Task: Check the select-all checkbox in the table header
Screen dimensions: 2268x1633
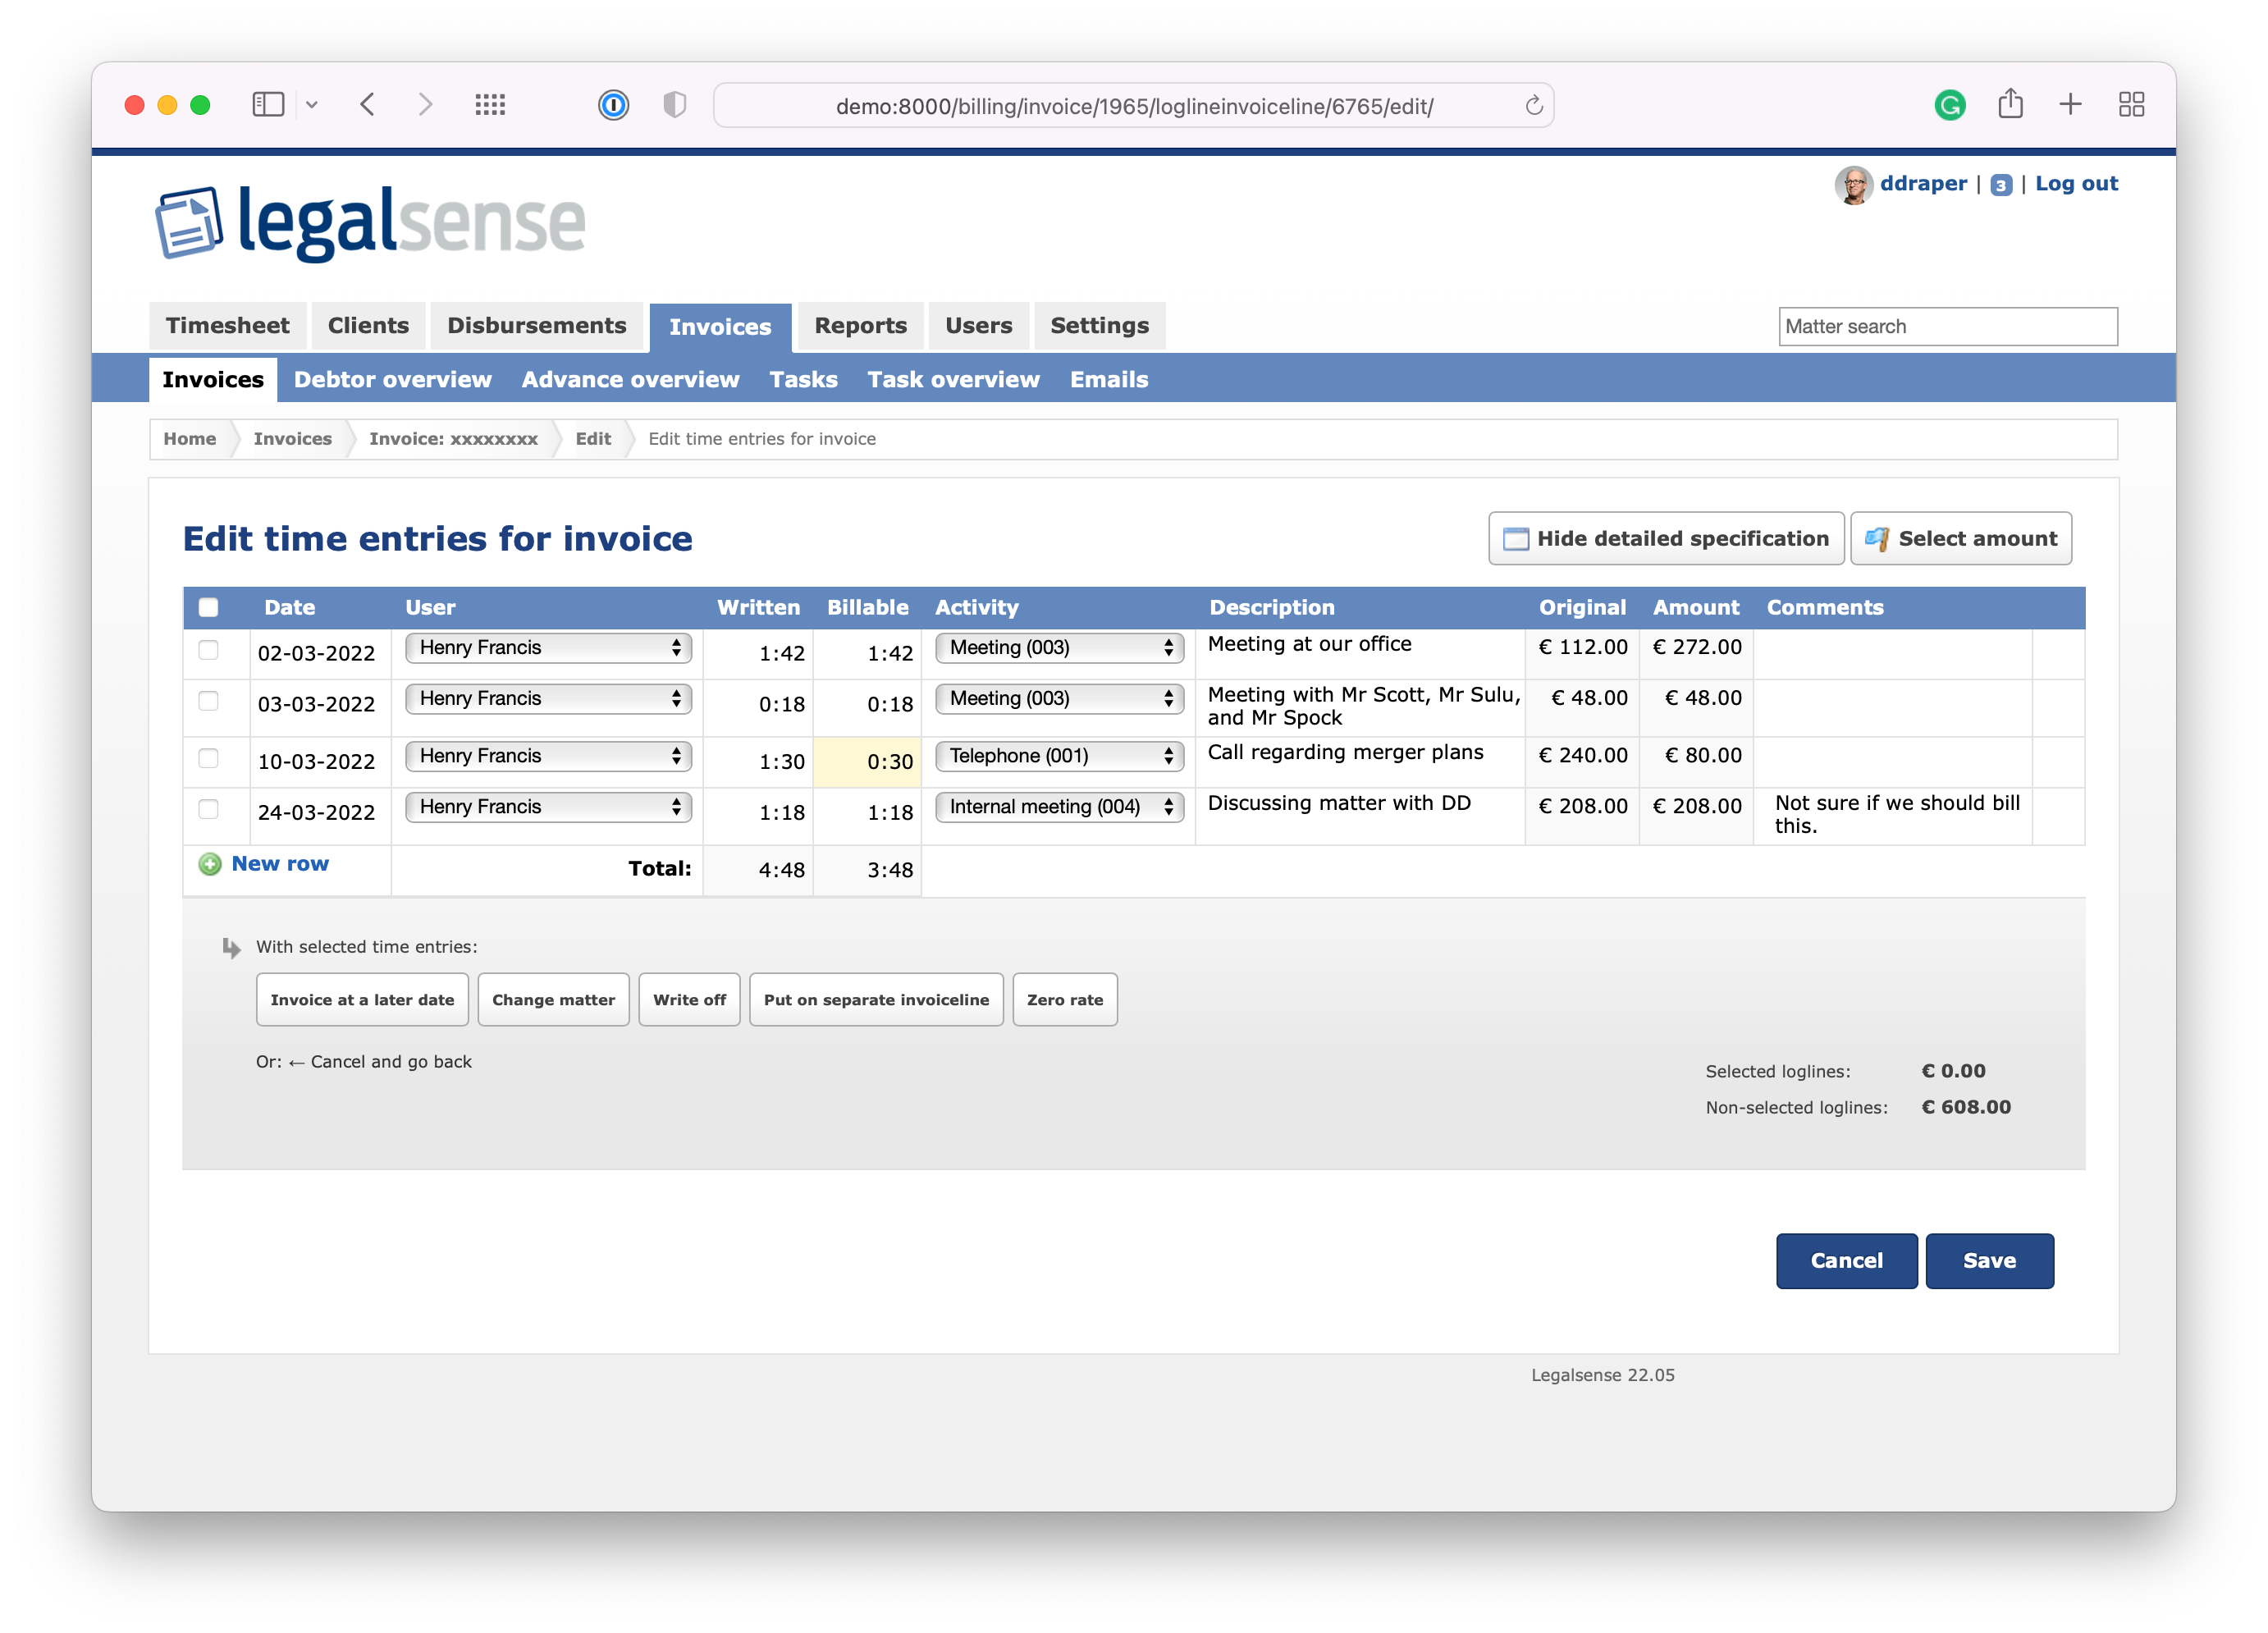Action: click(208, 607)
